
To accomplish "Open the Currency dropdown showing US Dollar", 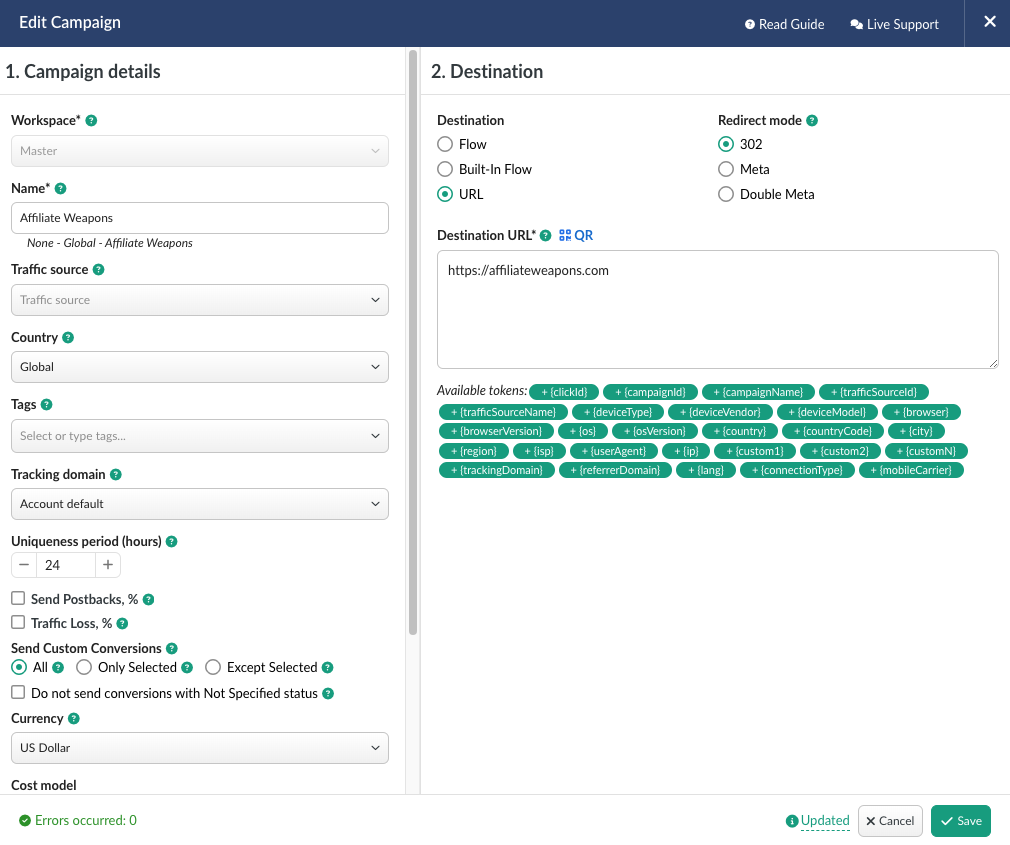I will [x=199, y=747].
